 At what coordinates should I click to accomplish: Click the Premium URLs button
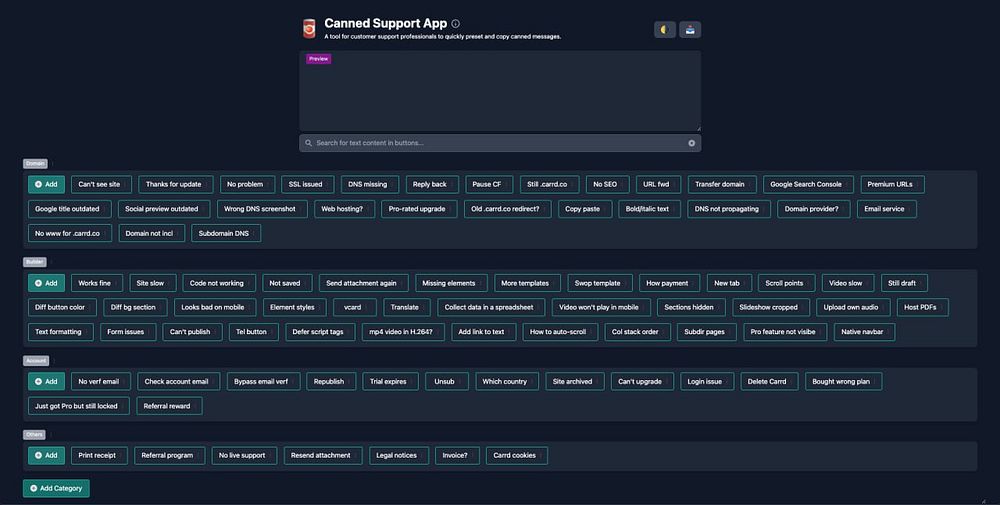pyautogui.click(x=892, y=184)
